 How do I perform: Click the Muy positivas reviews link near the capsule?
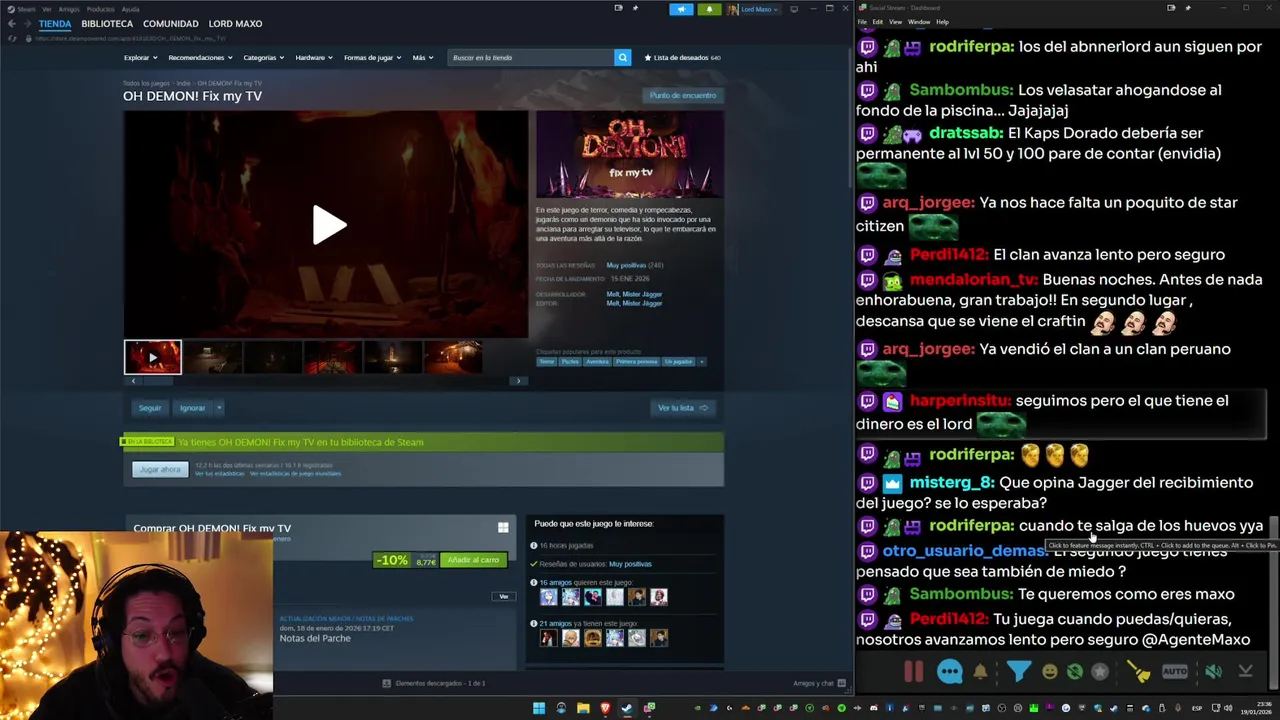626,265
